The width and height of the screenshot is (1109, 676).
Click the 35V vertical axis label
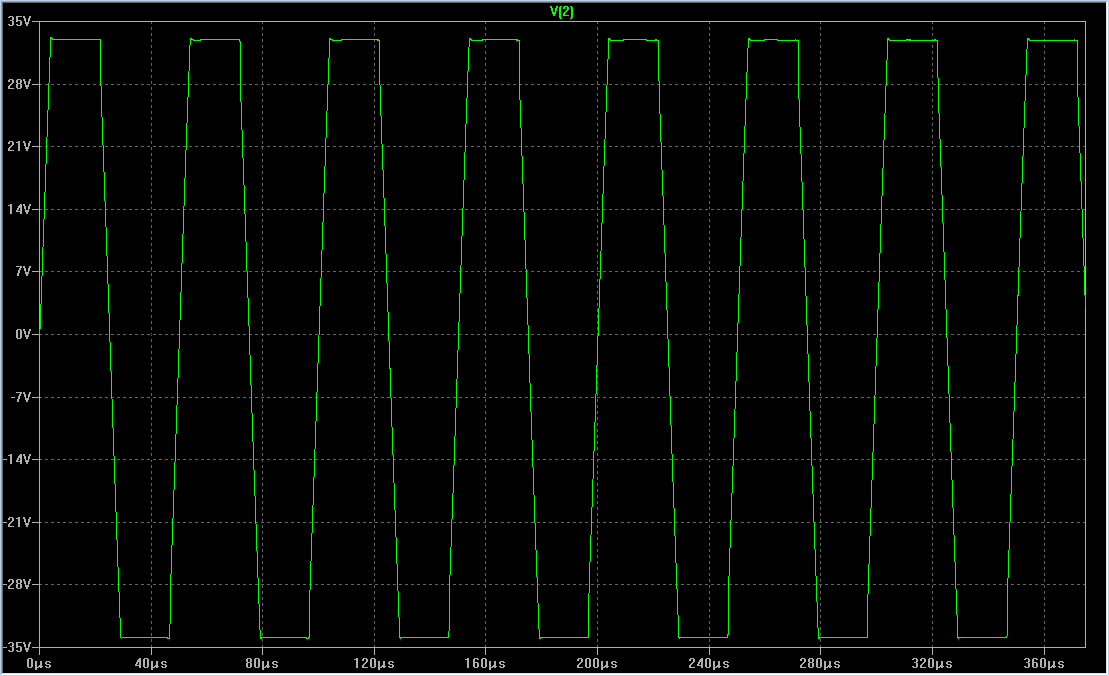click(19, 22)
